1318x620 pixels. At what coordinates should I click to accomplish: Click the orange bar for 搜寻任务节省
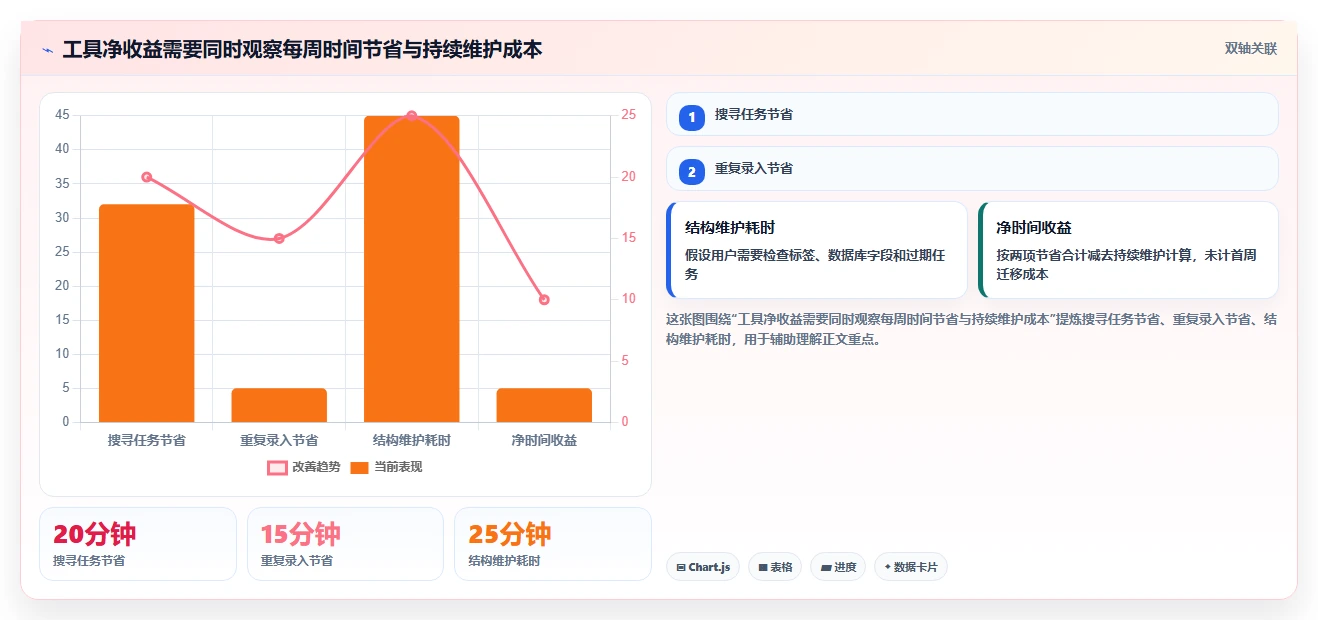(146, 313)
